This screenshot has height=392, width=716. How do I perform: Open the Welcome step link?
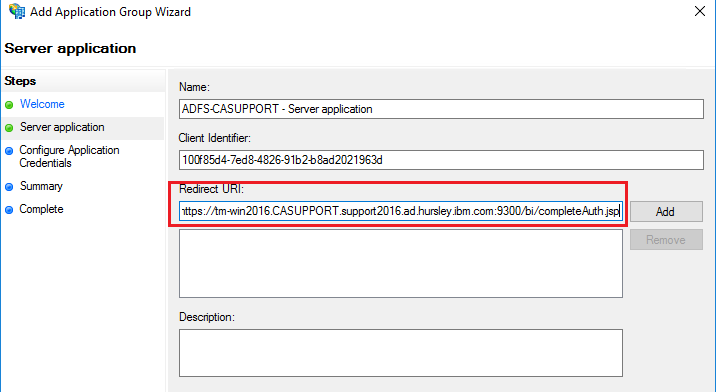click(42, 104)
